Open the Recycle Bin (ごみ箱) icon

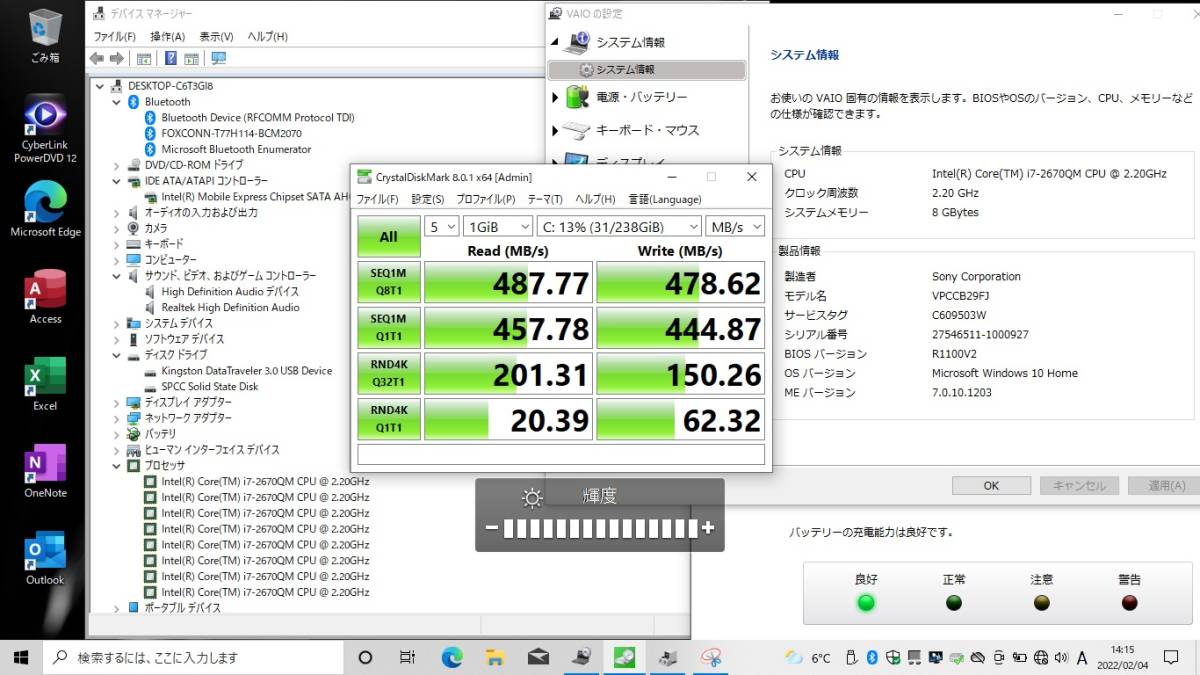[45, 35]
